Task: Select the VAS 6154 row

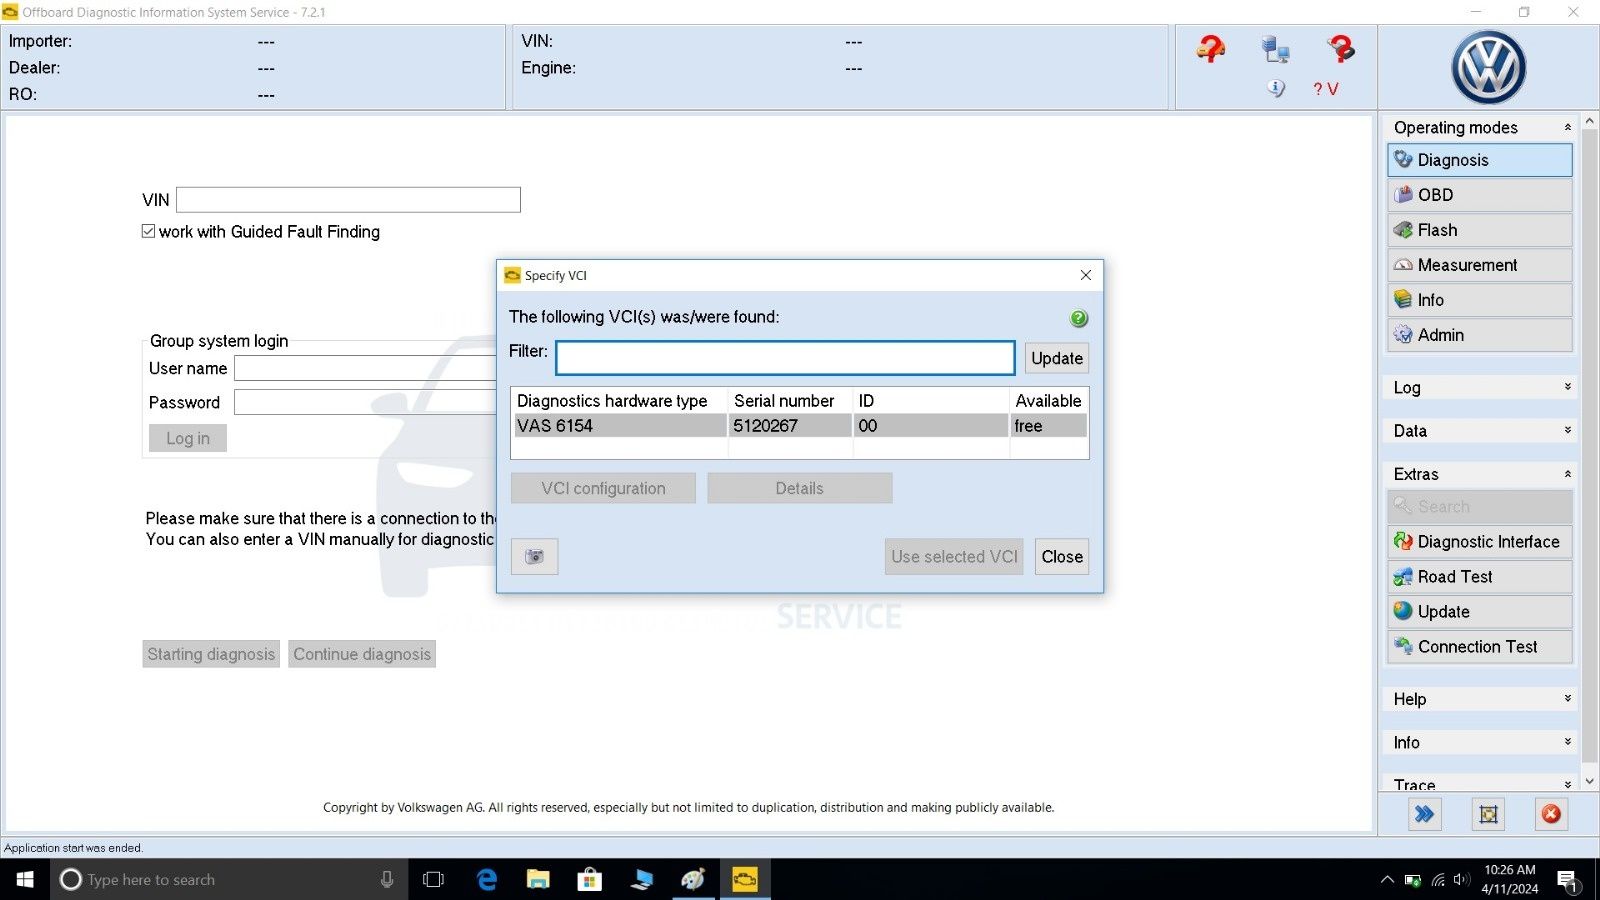Action: point(800,426)
